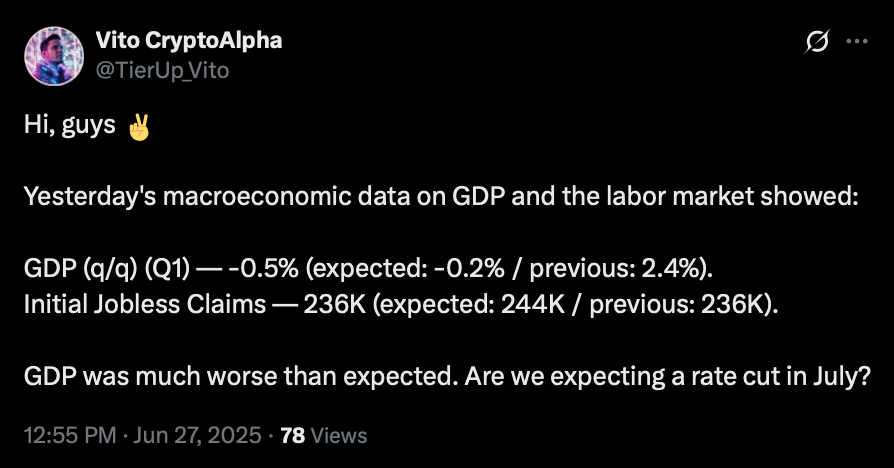
Task: Click the GDP (q/q) (Q1) line
Action: 368,268
